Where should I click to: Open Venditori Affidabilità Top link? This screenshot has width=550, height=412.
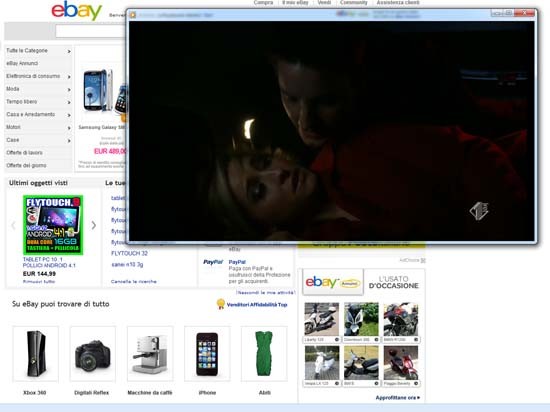click(257, 305)
